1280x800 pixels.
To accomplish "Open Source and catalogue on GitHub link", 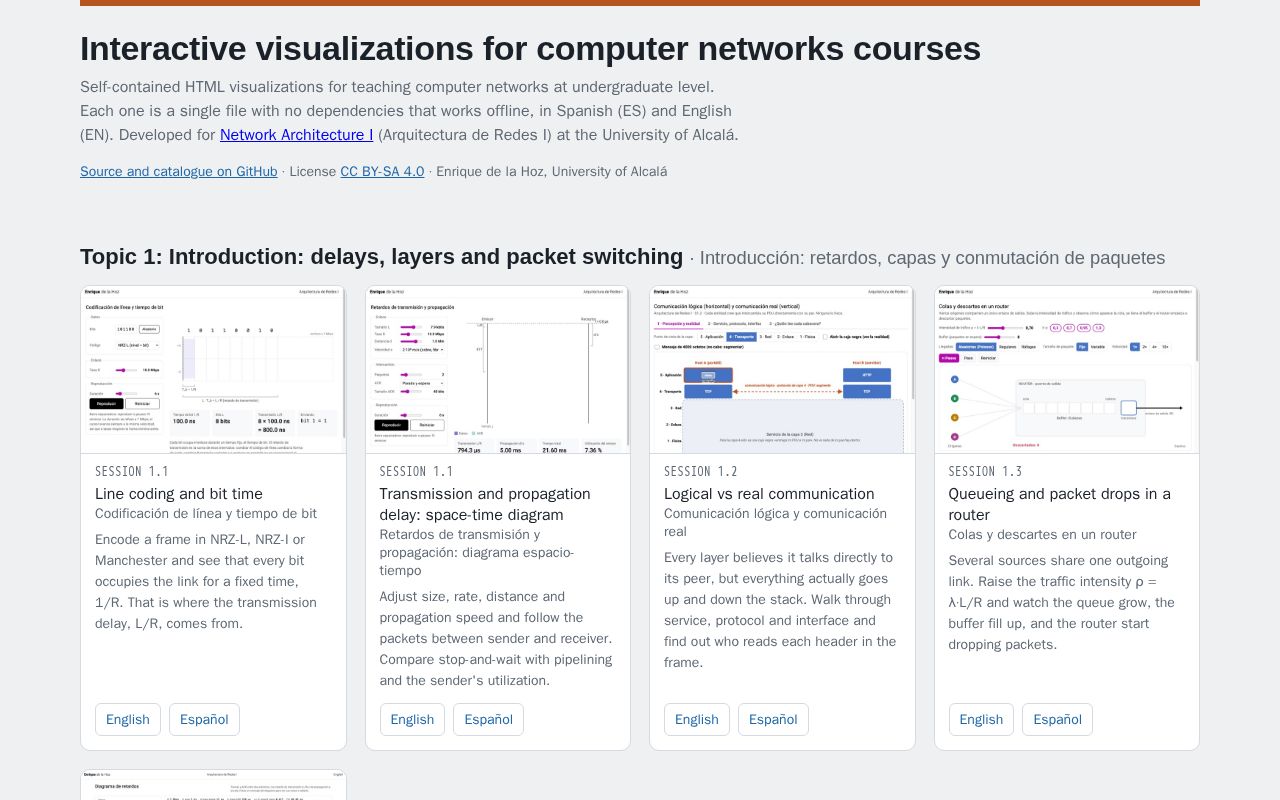I will click(179, 171).
